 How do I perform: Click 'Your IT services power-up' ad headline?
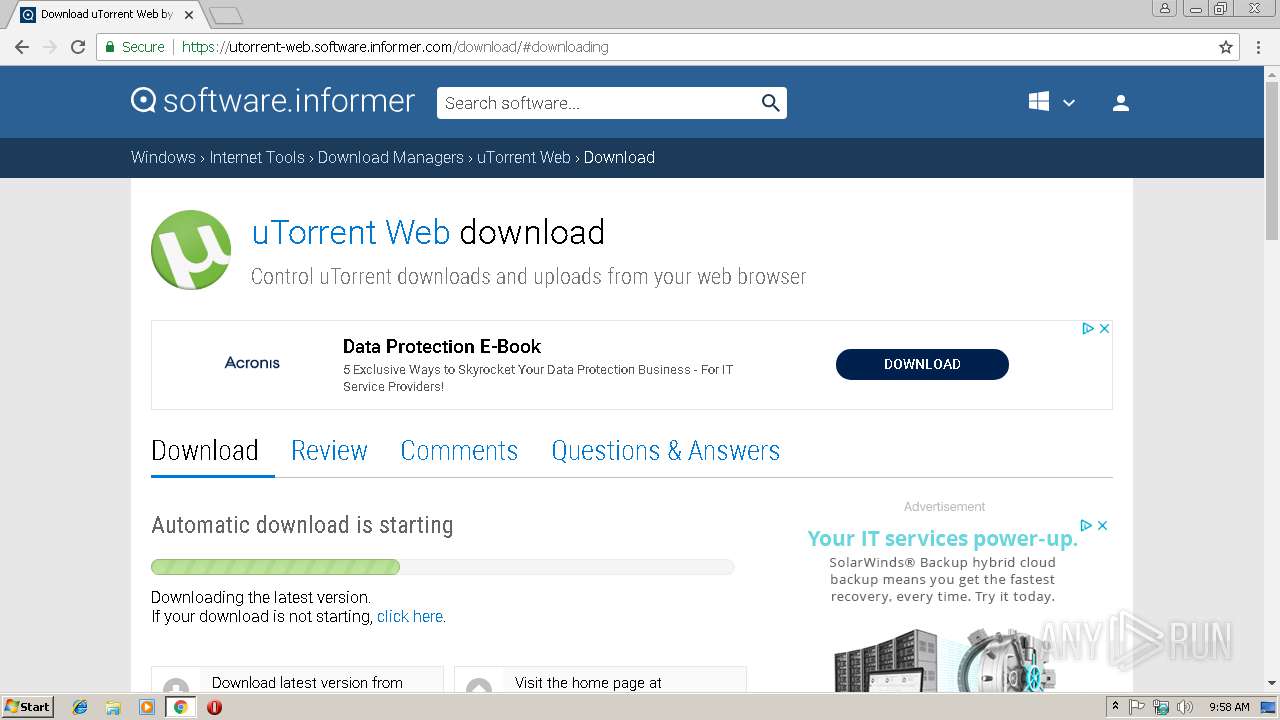[x=943, y=539]
